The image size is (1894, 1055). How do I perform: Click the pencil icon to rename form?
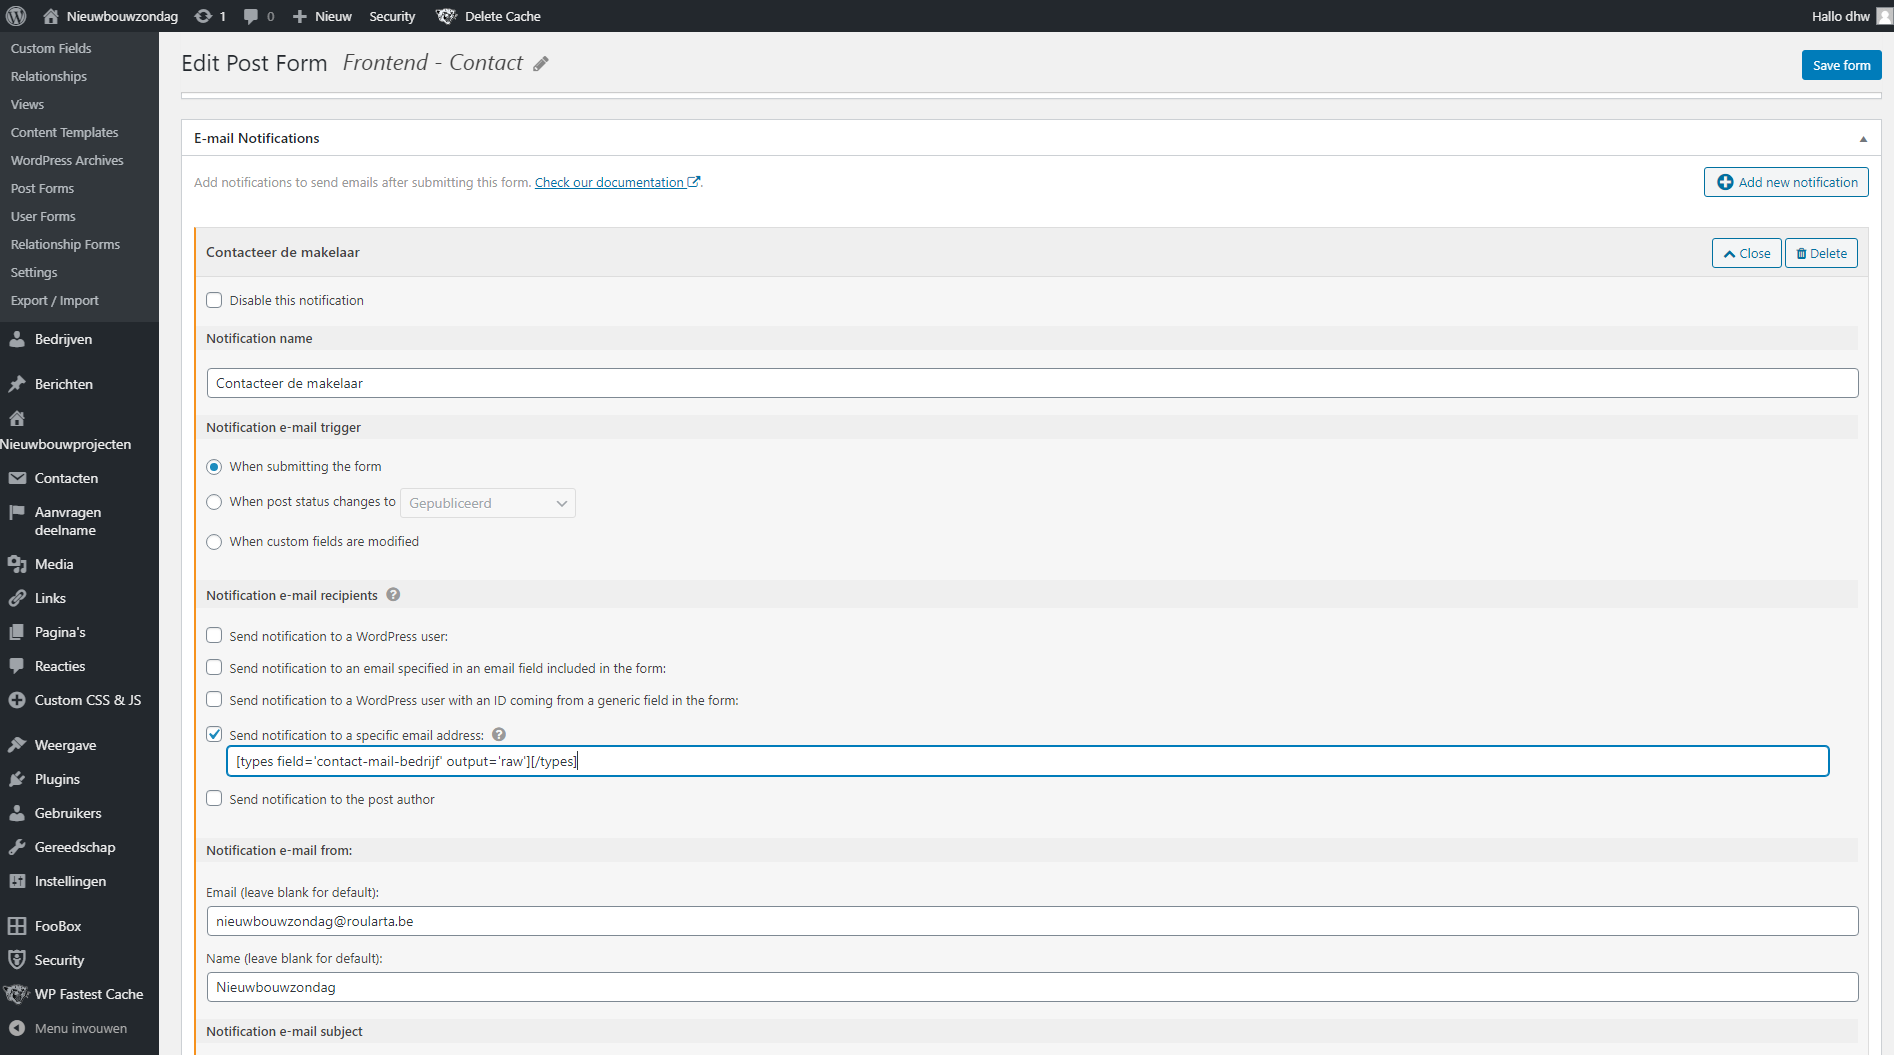click(541, 64)
